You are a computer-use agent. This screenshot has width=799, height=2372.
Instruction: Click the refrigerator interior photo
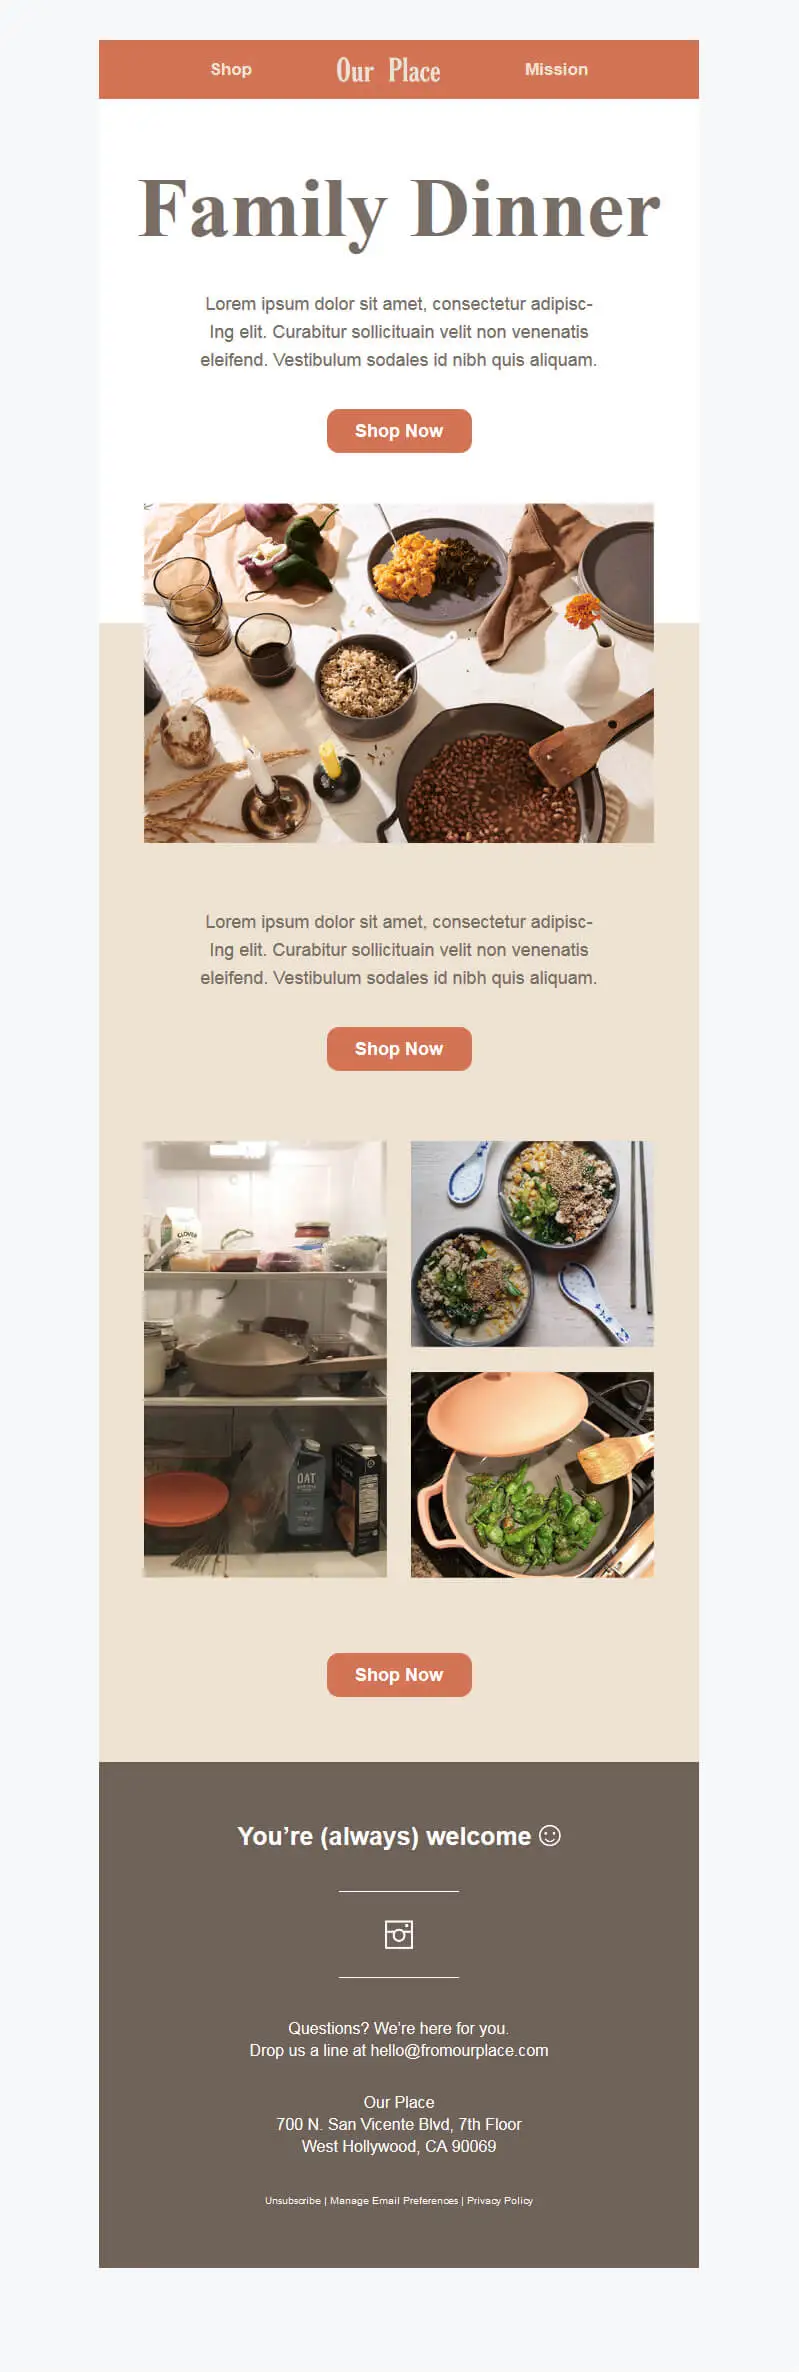(x=265, y=1359)
